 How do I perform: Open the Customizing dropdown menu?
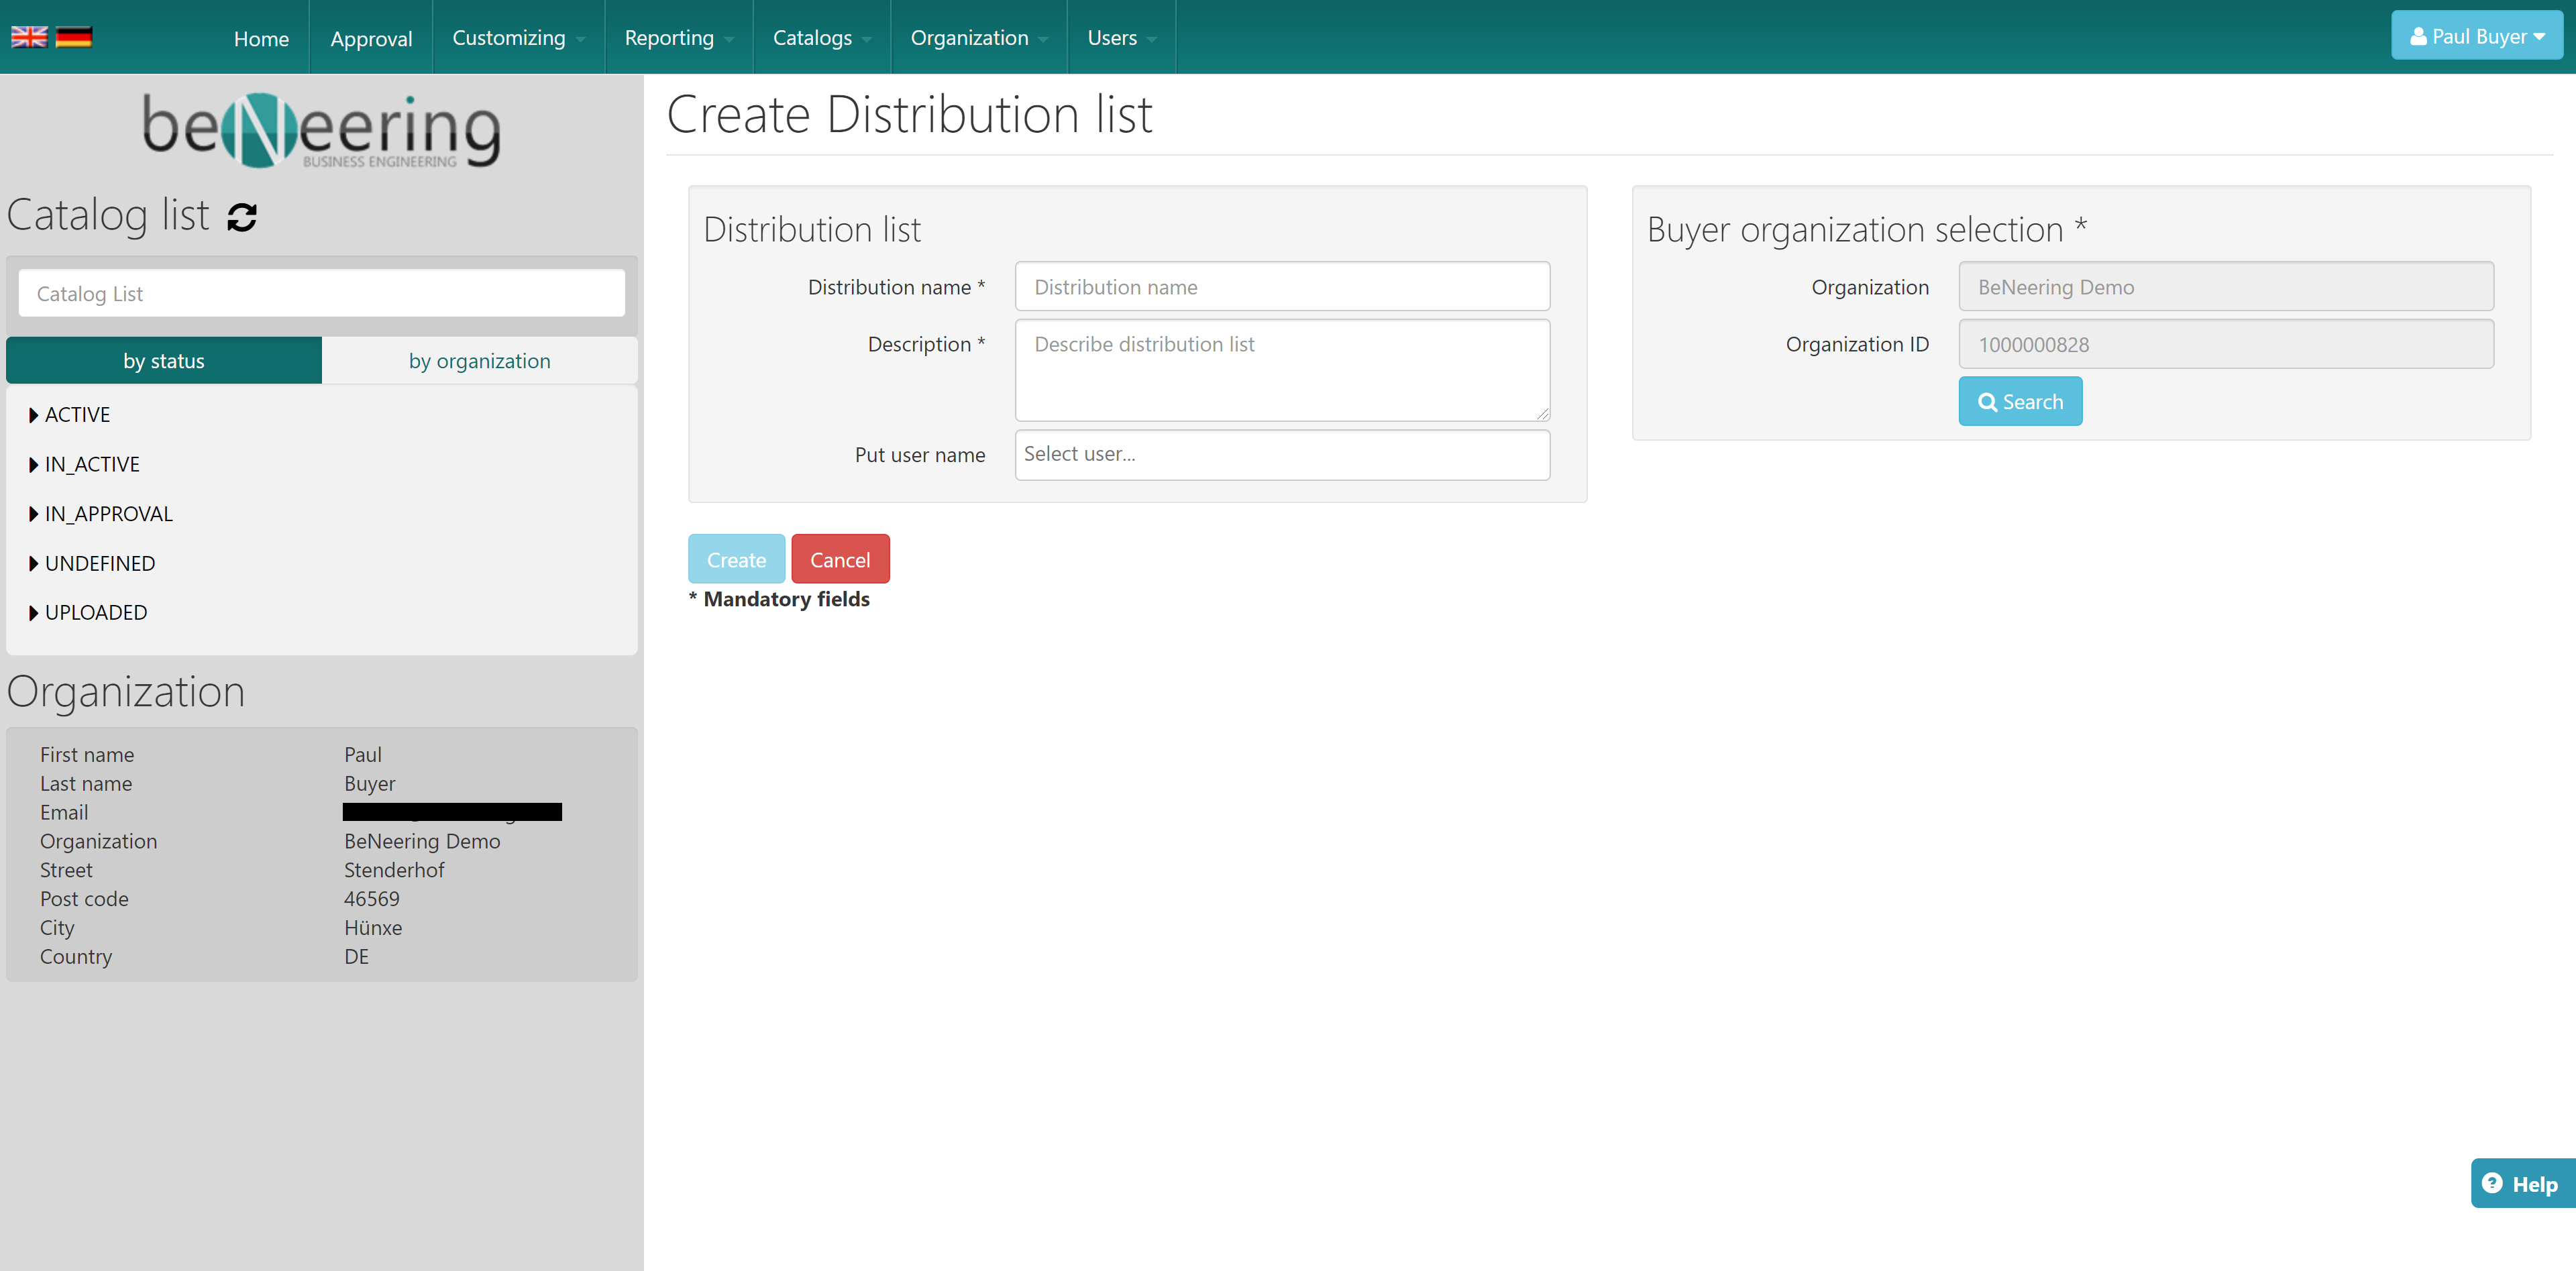517,38
